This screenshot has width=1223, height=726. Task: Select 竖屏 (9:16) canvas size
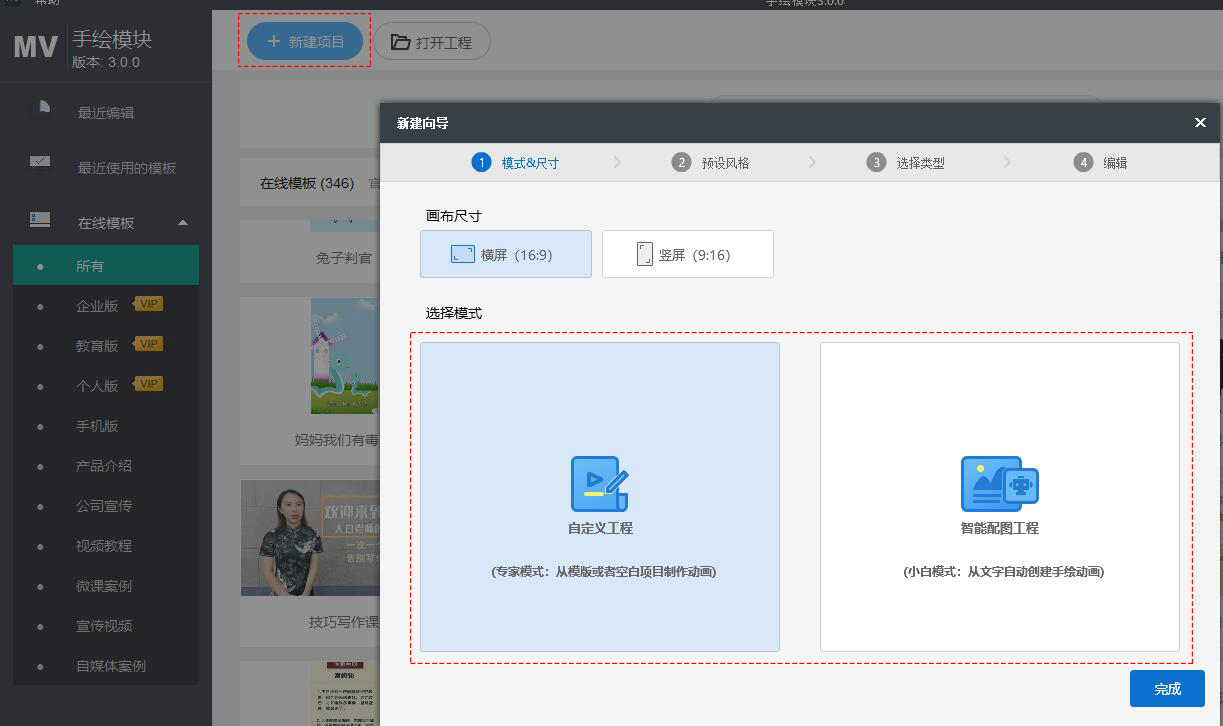point(687,254)
